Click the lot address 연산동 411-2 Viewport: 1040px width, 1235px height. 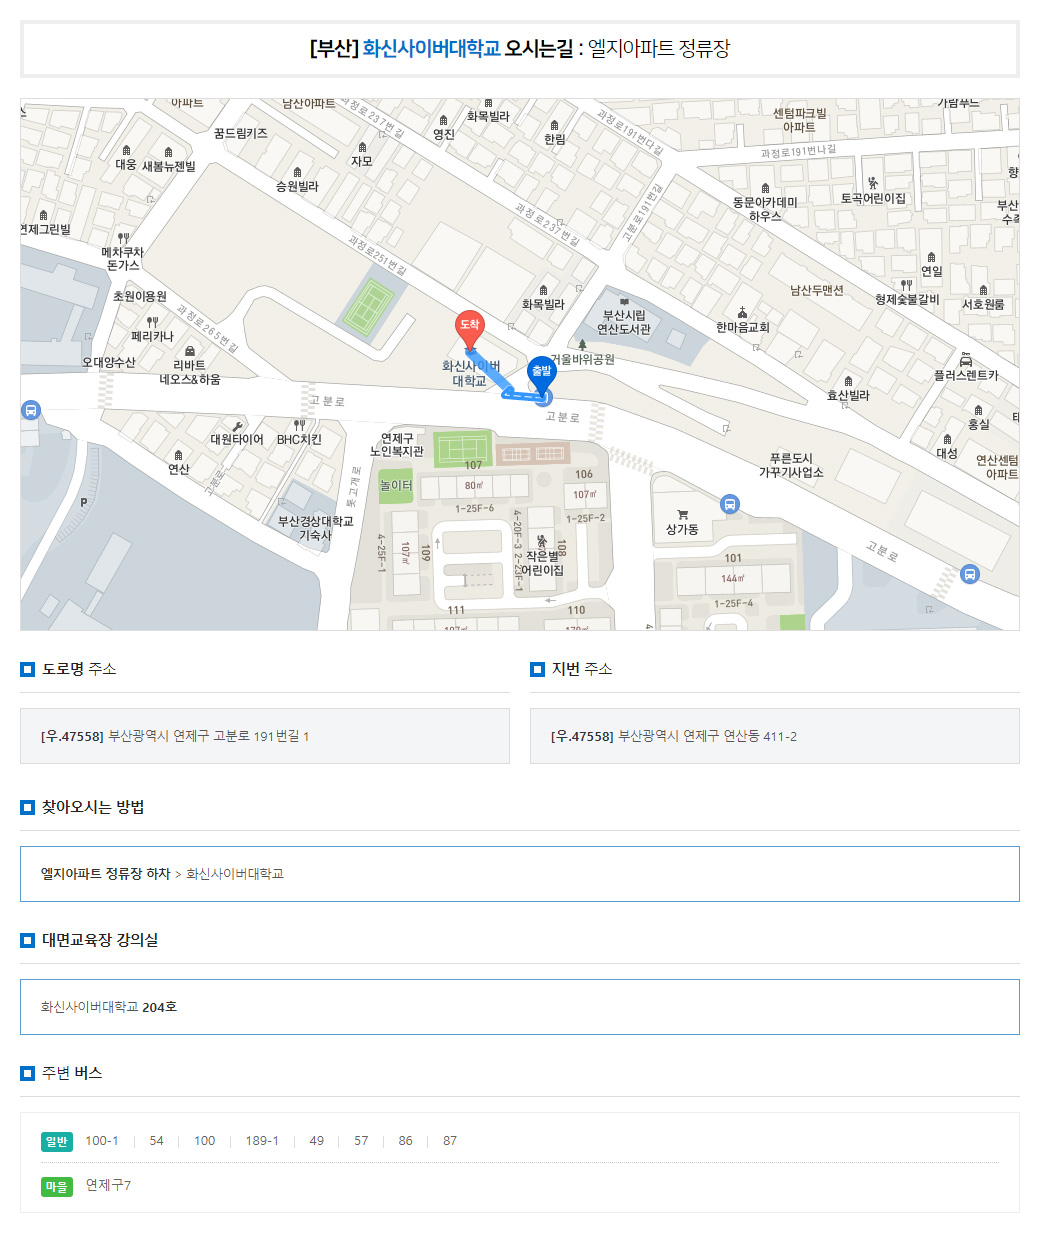pyautogui.click(x=707, y=736)
